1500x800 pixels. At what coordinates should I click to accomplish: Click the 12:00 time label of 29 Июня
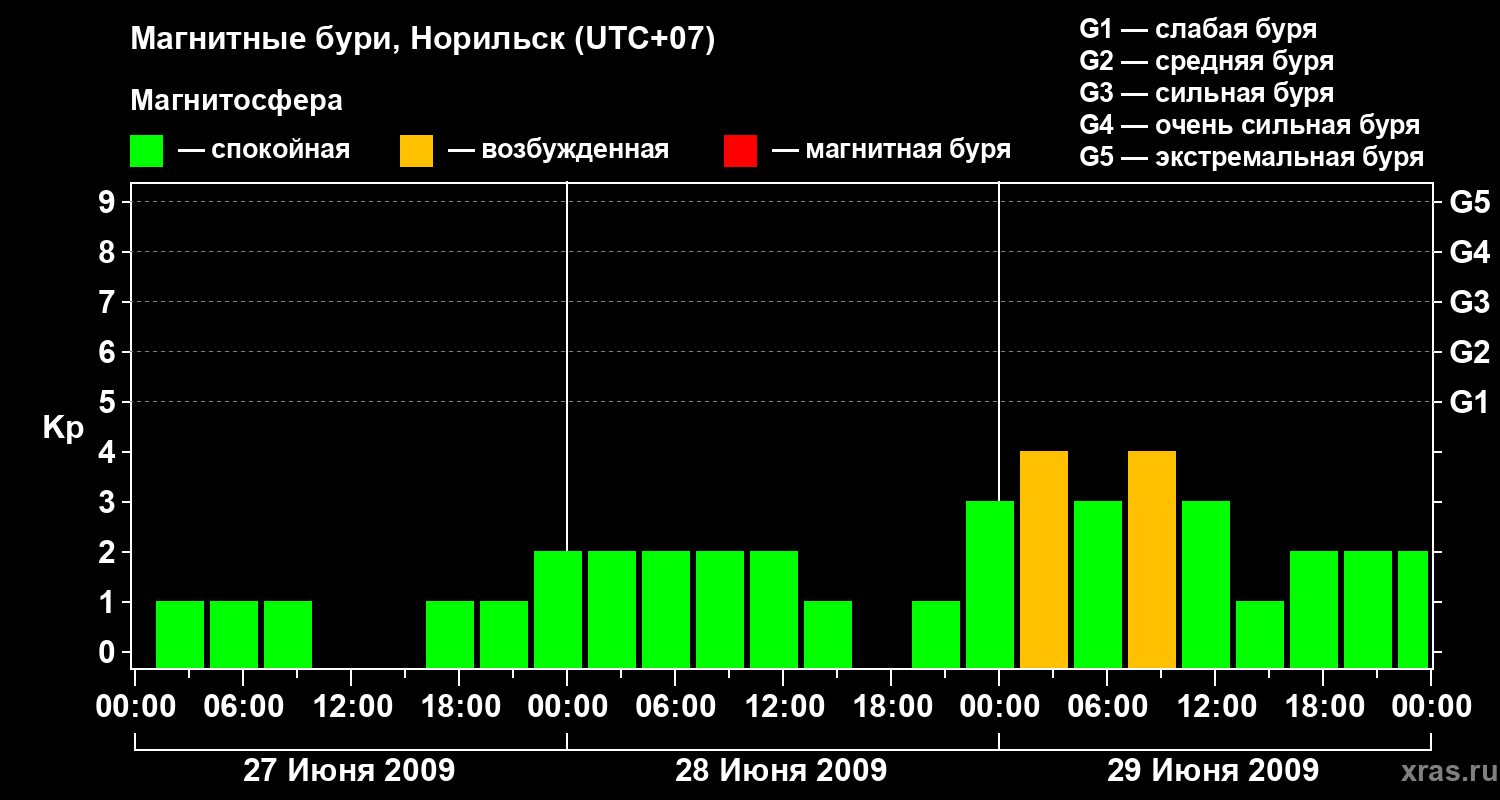click(x=1215, y=707)
